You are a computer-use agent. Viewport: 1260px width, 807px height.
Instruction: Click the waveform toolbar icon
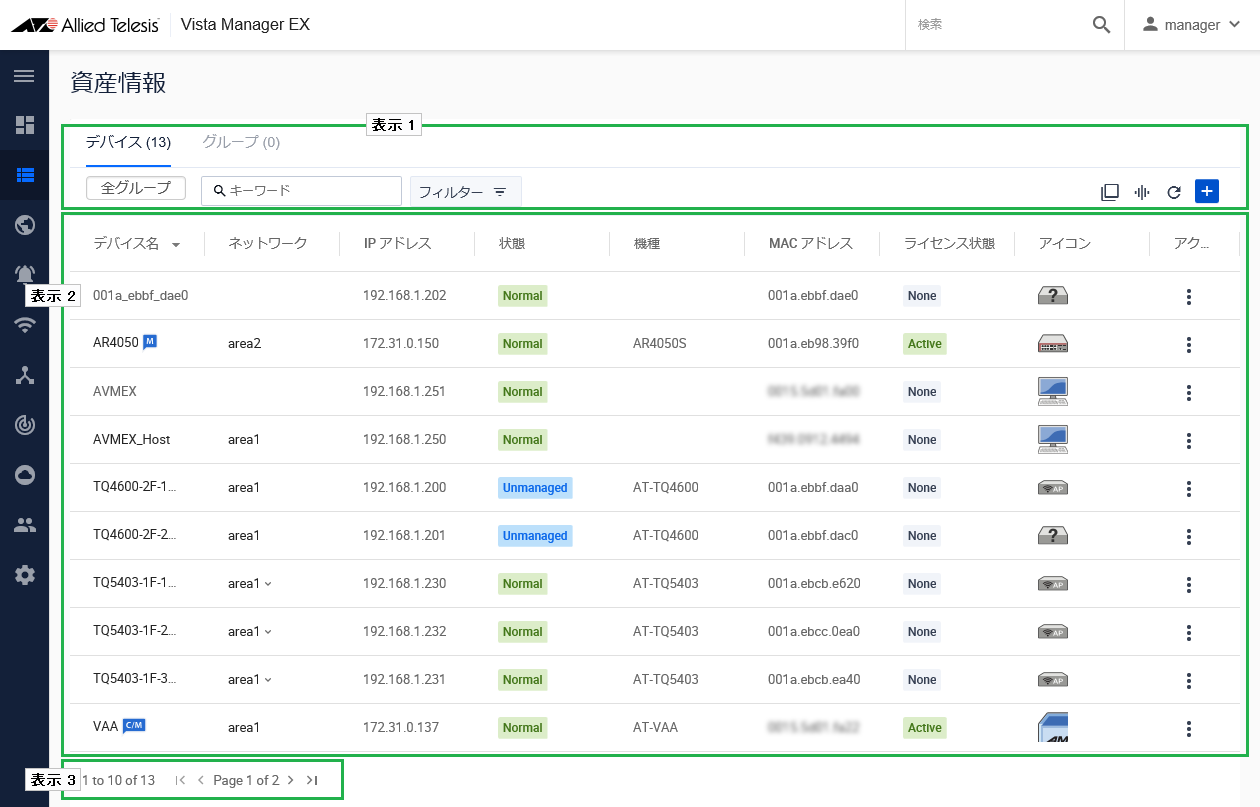(1142, 192)
